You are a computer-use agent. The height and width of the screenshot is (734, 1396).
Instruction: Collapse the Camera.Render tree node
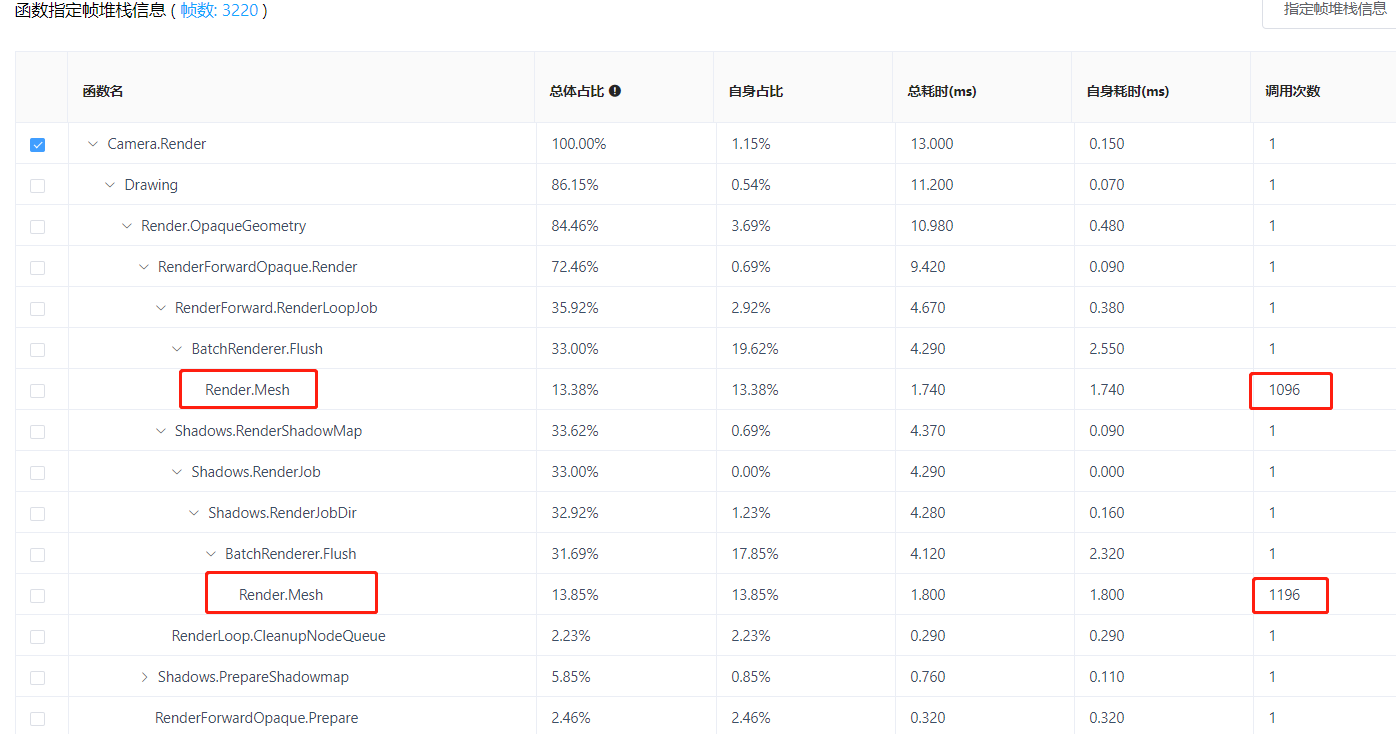tap(93, 144)
